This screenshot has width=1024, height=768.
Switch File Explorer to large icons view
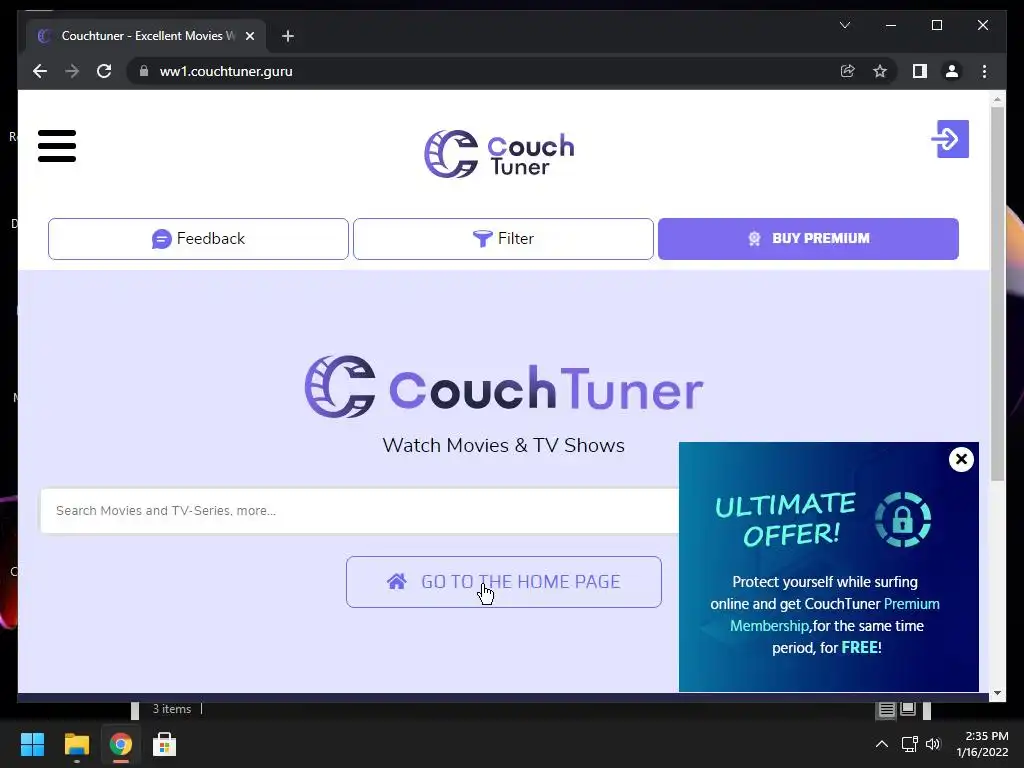[908, 709]
